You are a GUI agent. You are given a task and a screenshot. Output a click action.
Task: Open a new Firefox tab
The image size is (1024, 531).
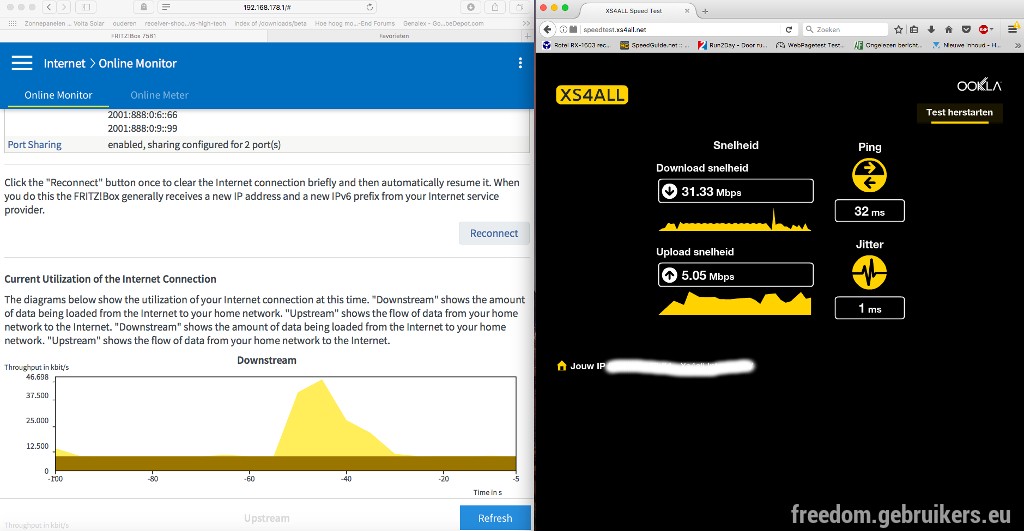705,10
